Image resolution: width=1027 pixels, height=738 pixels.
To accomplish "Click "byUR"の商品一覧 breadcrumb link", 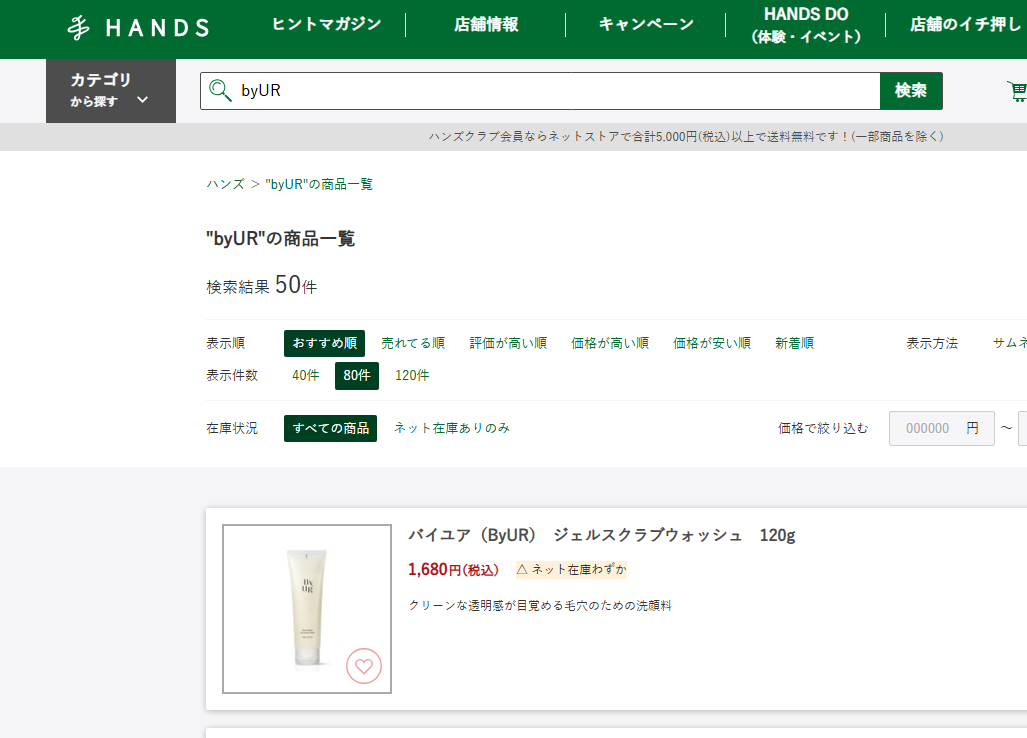I will pos(319,184).
